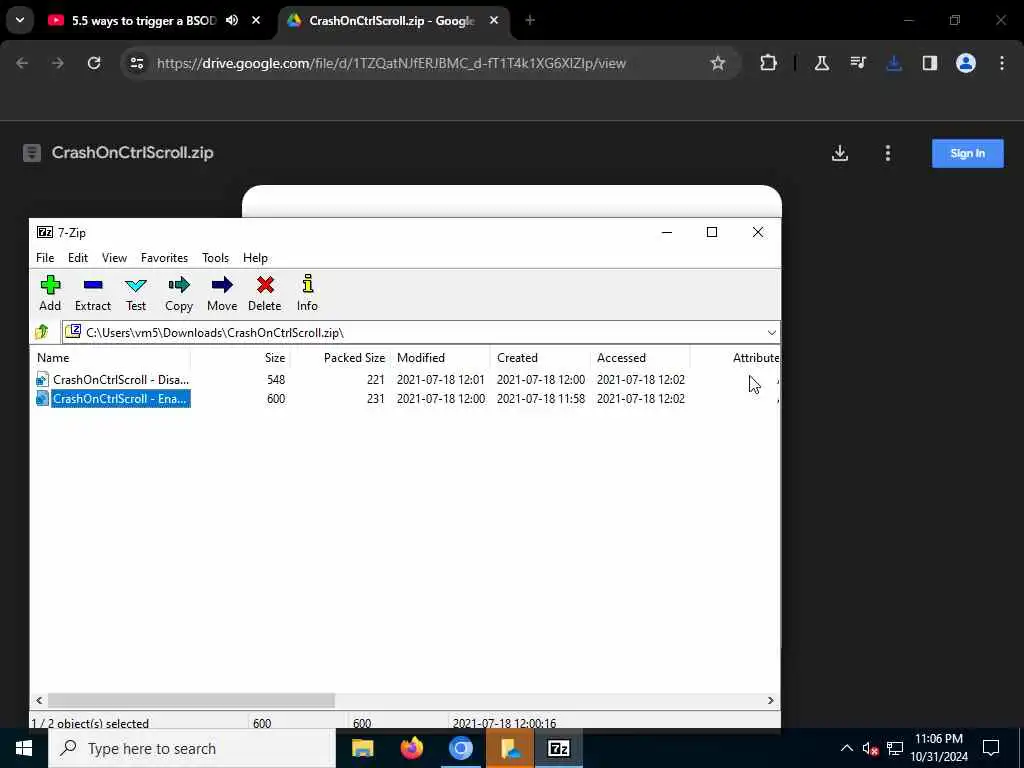Click created date 2021-07-18 11:58
Image resolution: width=1024 pixels, height=768 pixels.
[x=541, y=398]
